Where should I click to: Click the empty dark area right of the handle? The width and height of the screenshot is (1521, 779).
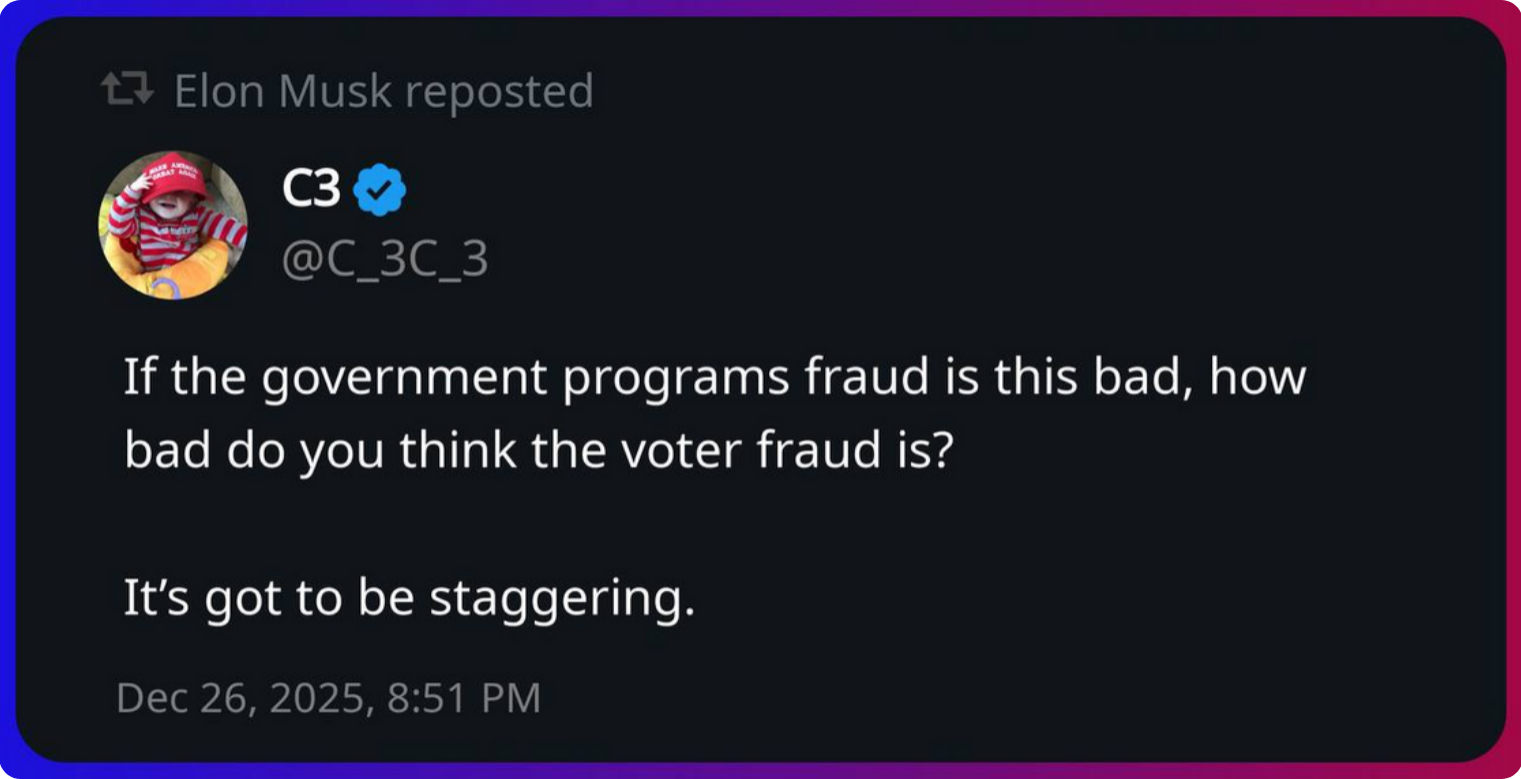tap(900, 259)
